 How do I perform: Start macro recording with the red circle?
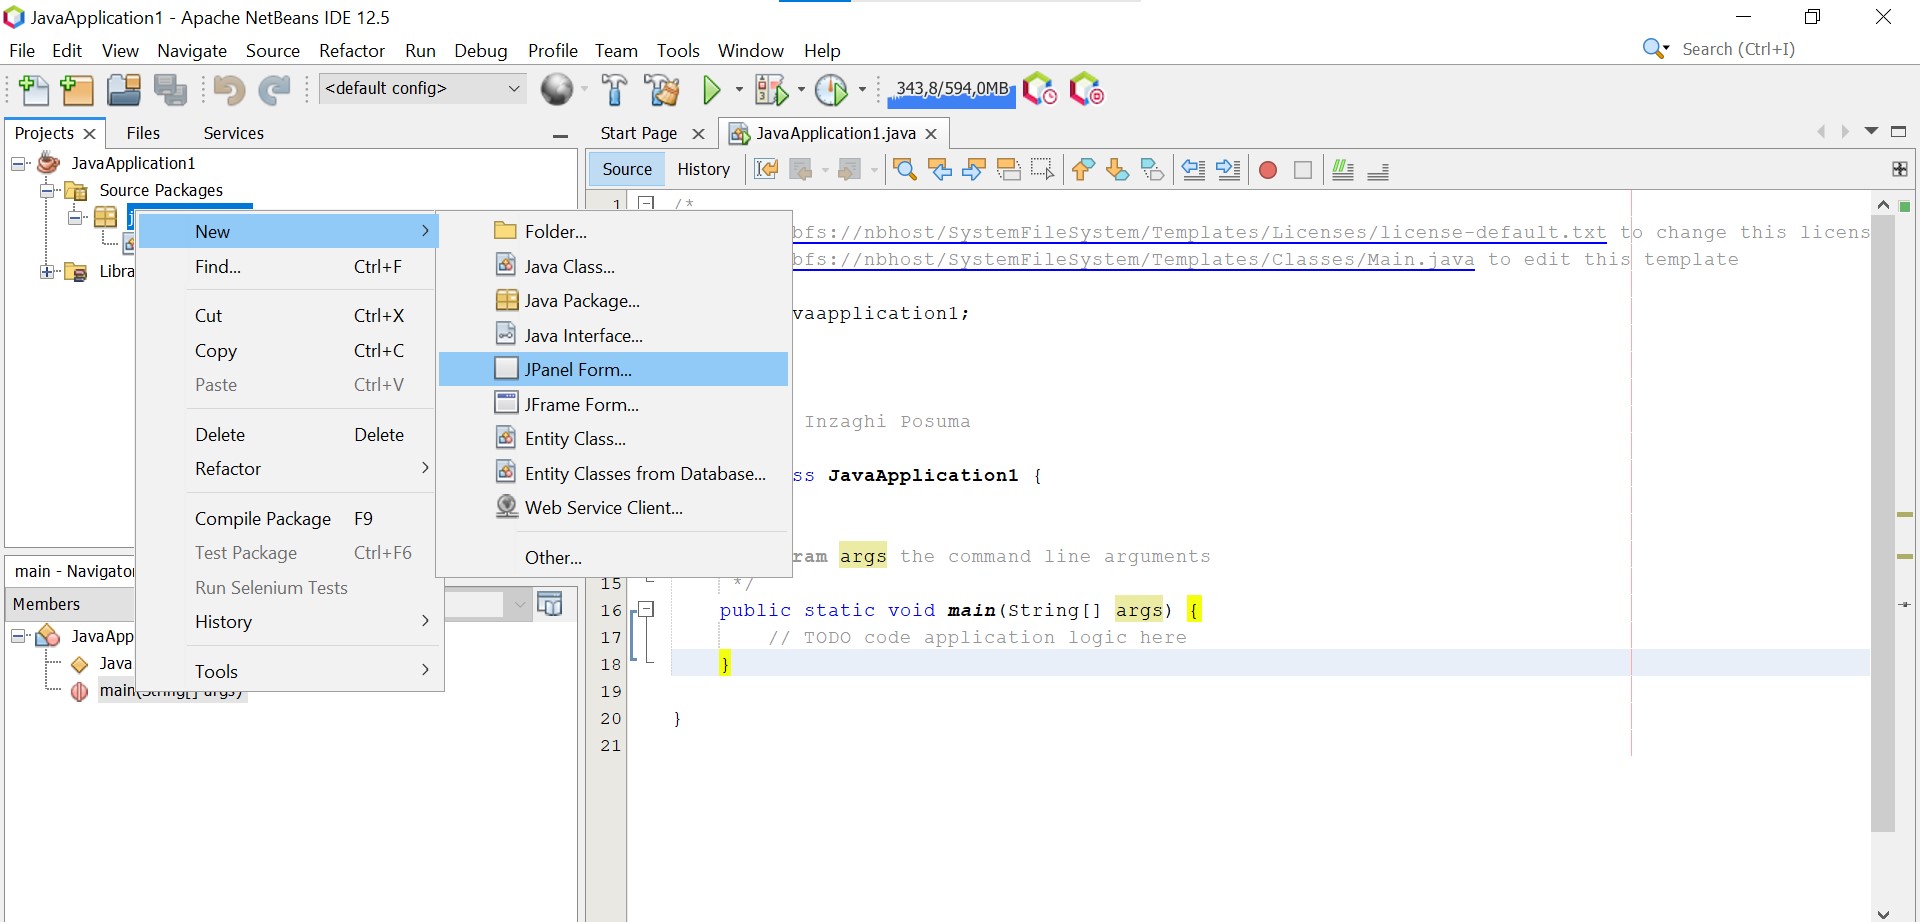(1268, 170)
